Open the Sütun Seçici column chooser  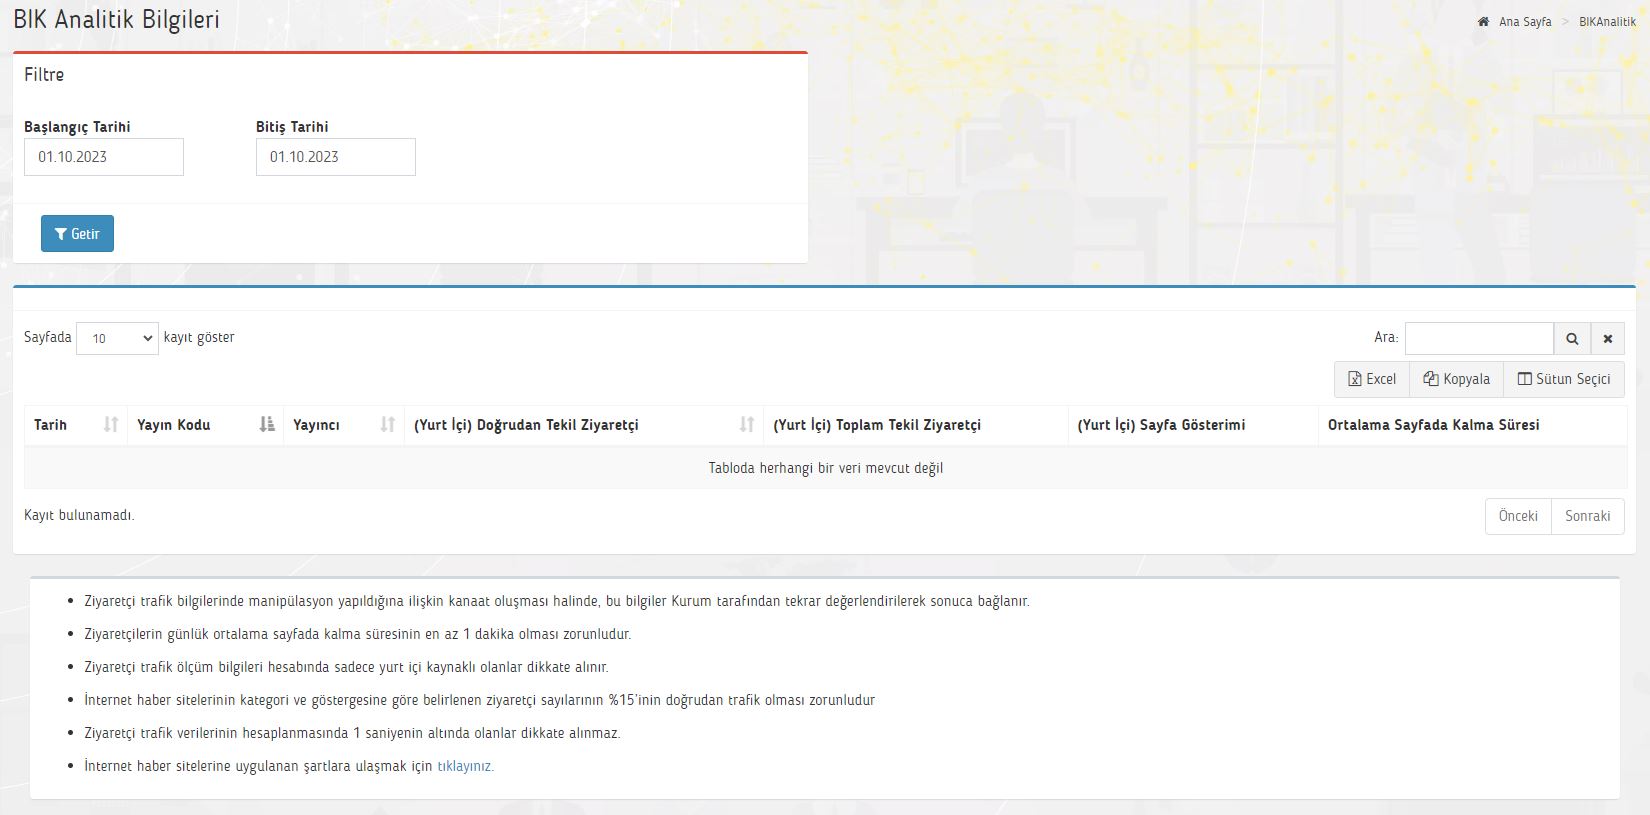[1564, 379]
